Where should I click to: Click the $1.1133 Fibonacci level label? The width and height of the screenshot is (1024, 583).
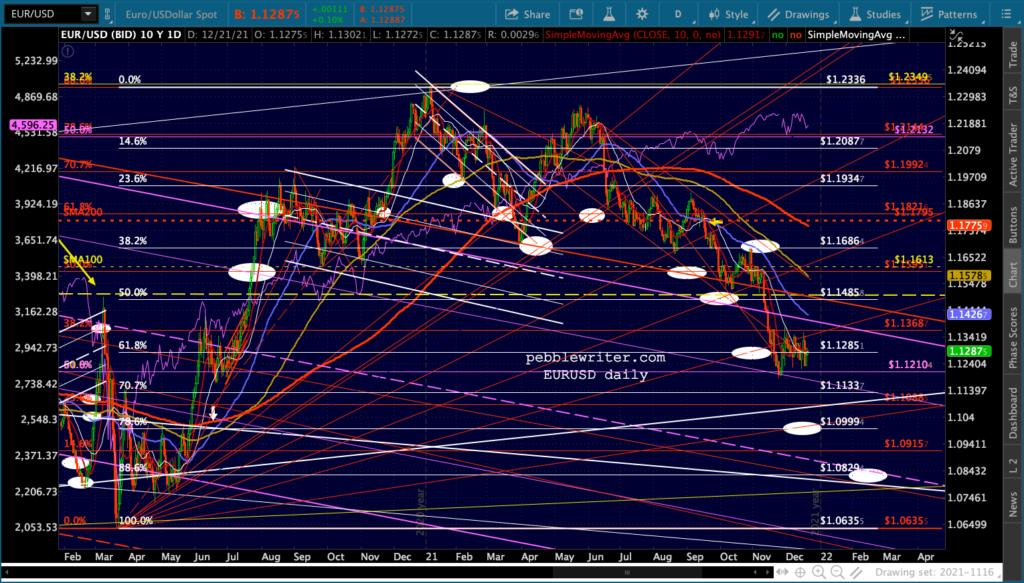[842, 386]
